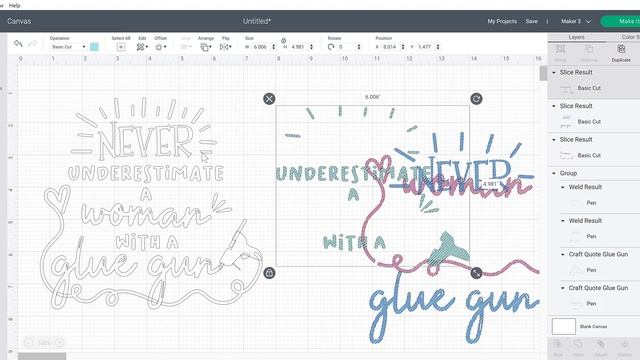
Task: Click the canvas horizontal scrollbar
Action: 42,356
